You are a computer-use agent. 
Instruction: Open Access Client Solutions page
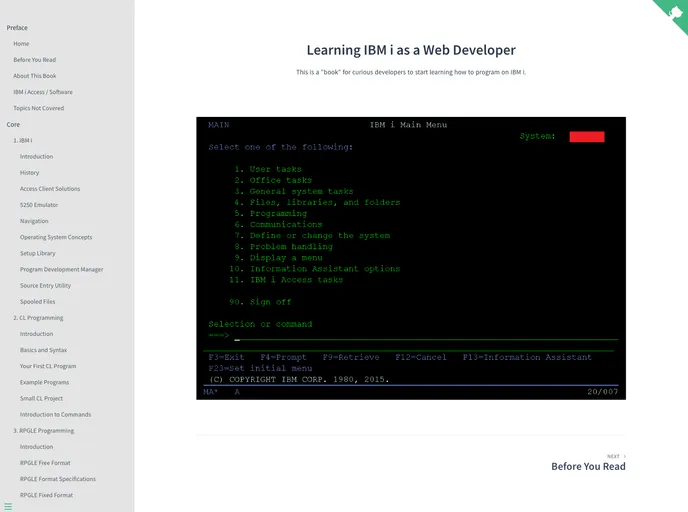(50, 189)
